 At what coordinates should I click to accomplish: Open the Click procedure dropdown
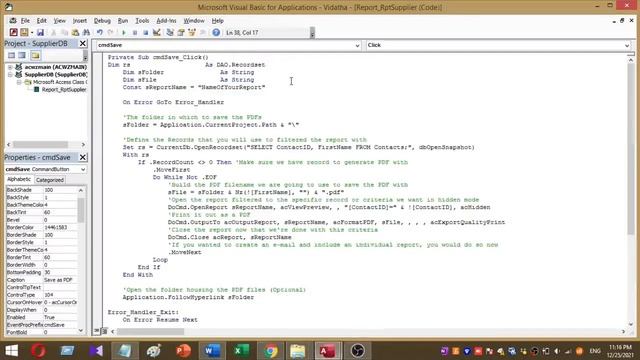click(627, 45)
